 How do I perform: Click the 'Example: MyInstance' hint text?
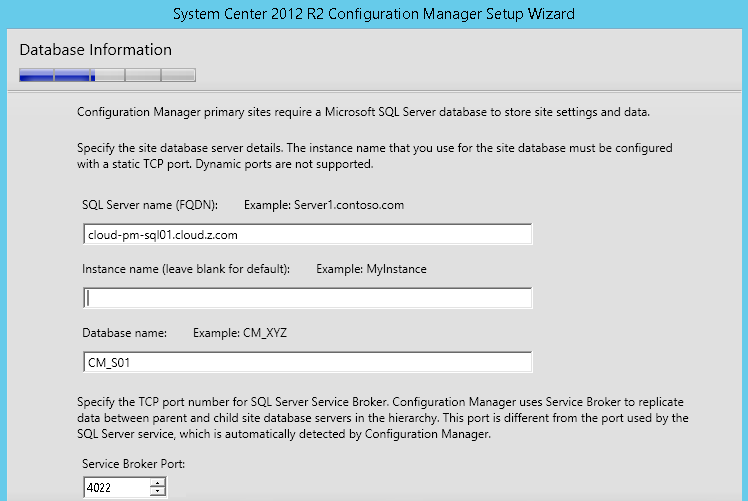point(371,269)
